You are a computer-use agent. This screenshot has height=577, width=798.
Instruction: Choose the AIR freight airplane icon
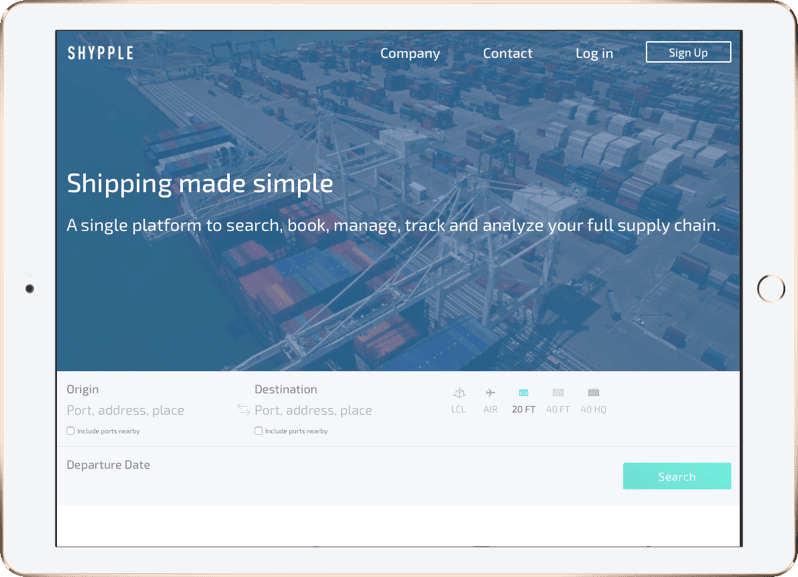(x=490, y=393)
